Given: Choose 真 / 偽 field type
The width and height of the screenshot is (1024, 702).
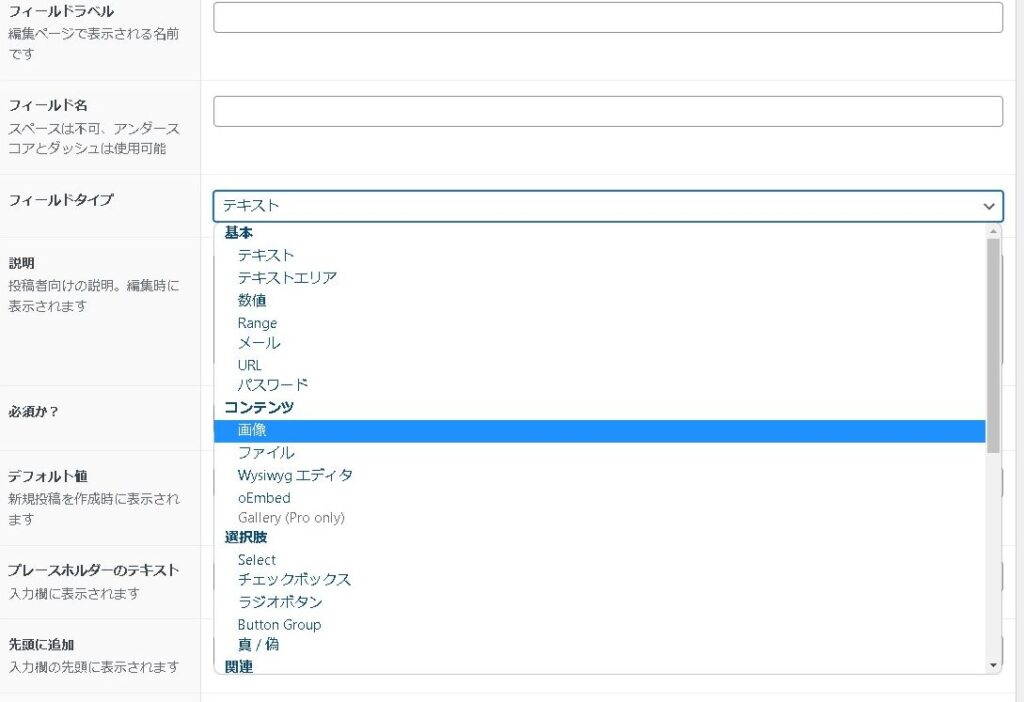Looking at the screenshot, I should tap(258, 645).
